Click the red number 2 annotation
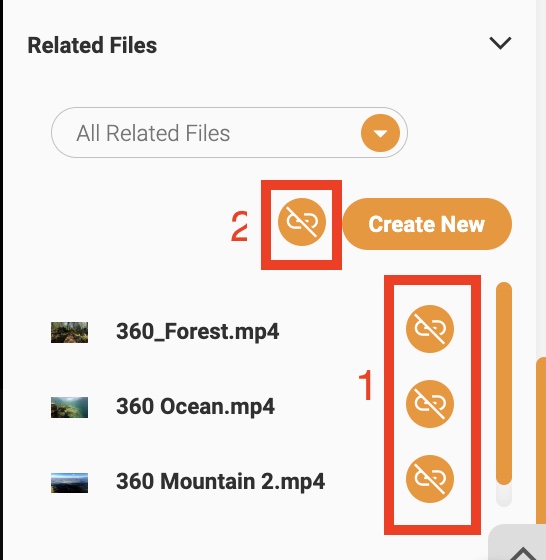The image size is (546, 560). coord(239,226)
